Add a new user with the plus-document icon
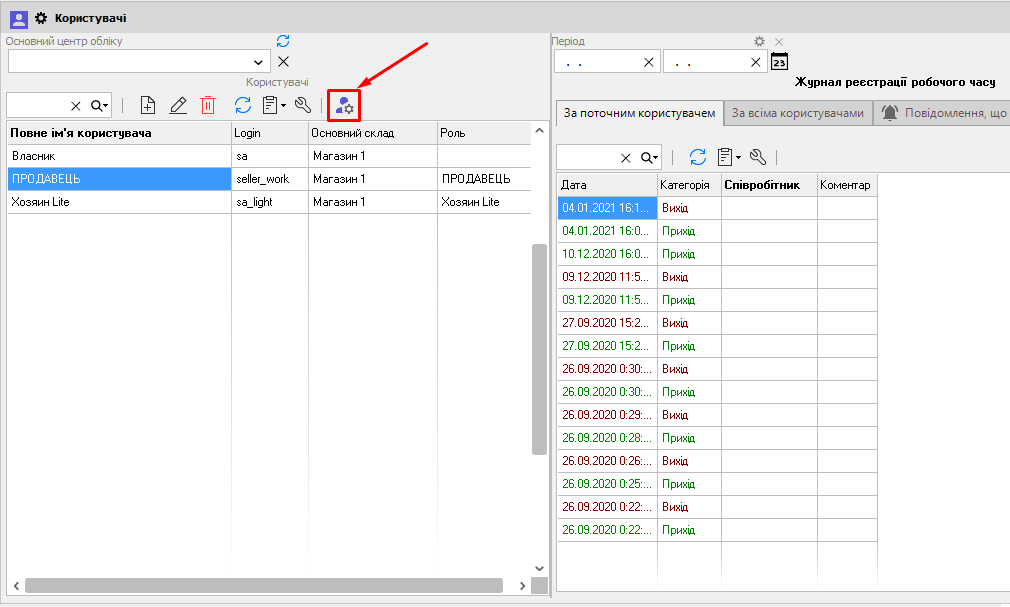 148,104
